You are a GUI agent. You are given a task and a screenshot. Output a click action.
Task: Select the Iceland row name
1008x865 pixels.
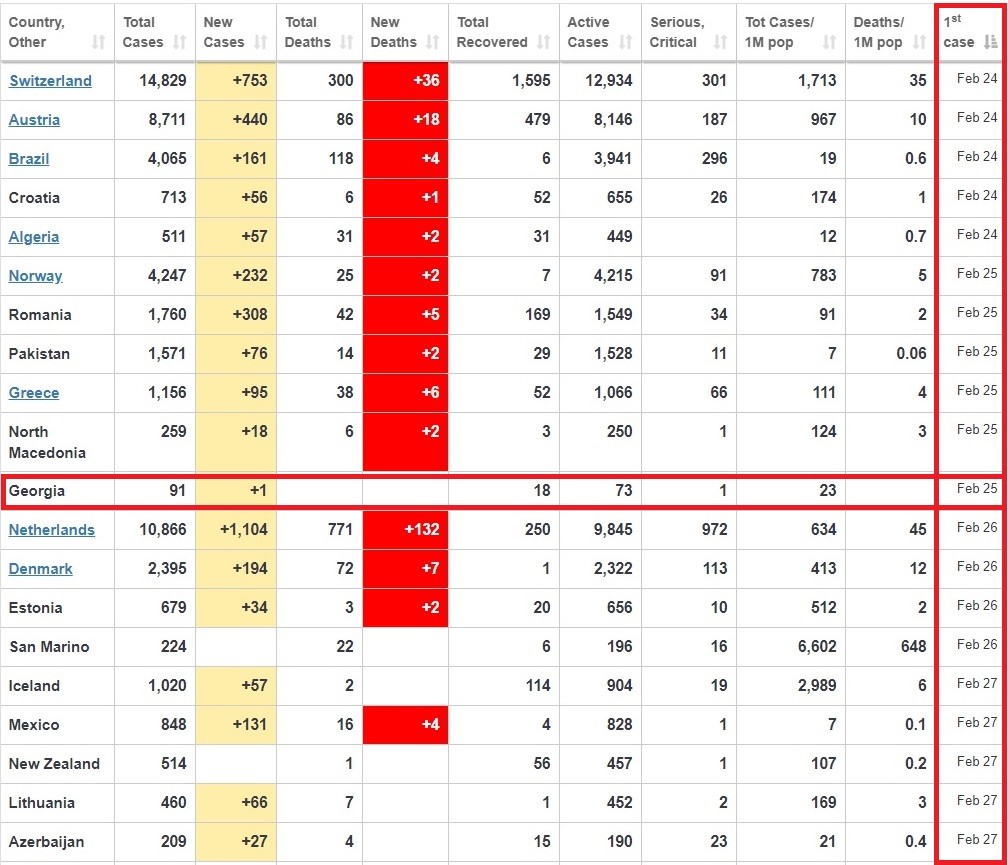pyautogui.click(x=34, y=686)
